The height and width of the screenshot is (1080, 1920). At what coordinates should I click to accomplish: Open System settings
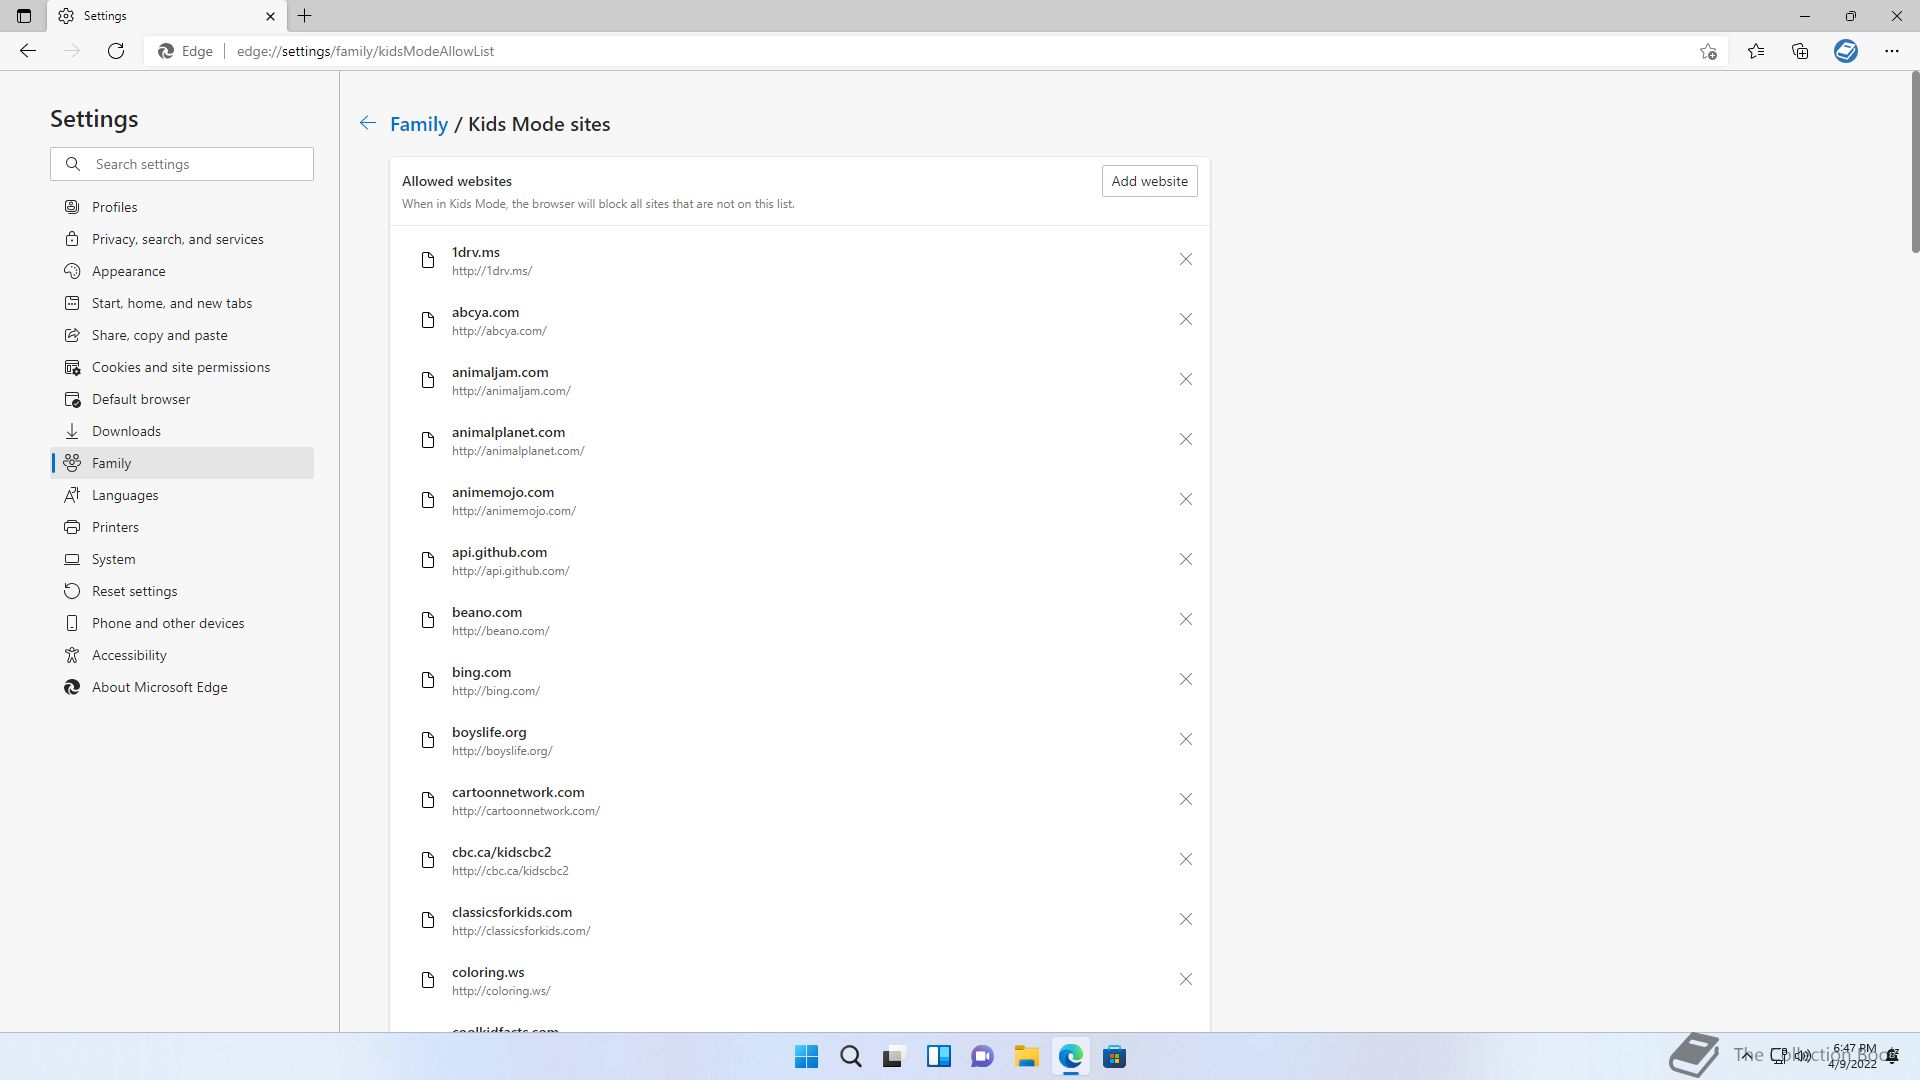[x=182, y=559]
